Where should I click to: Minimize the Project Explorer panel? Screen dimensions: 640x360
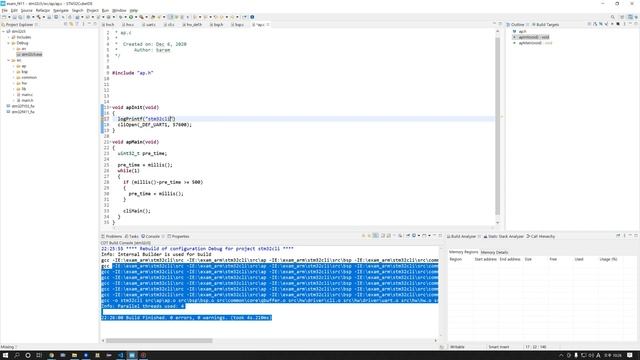89,24
